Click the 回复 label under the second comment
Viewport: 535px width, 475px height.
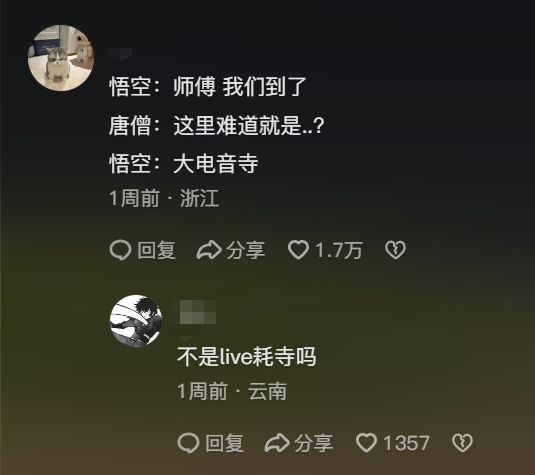coord(225,443)
